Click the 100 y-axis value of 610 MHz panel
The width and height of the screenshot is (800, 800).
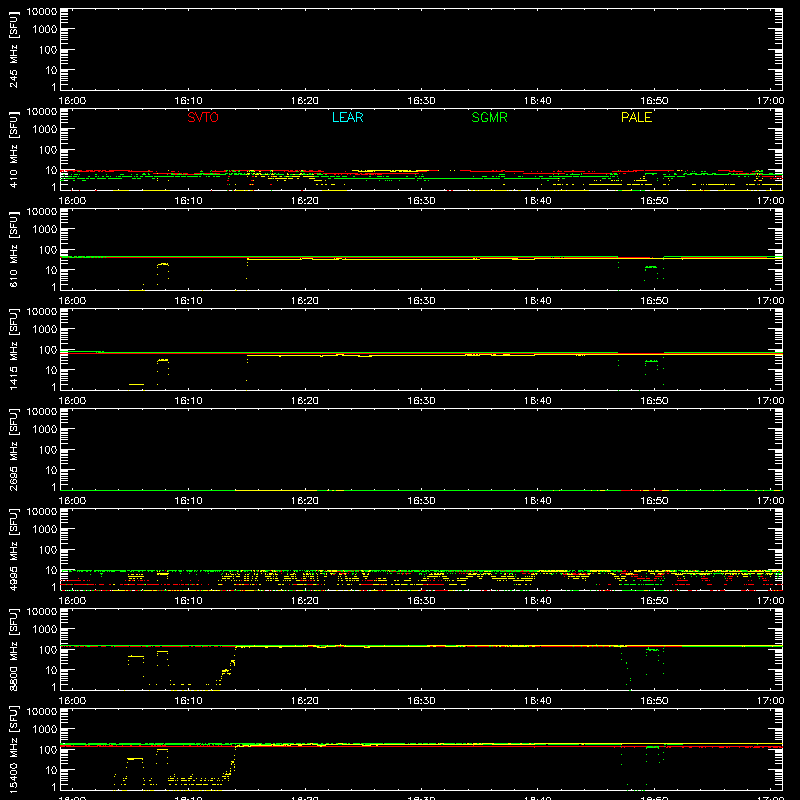48,250
